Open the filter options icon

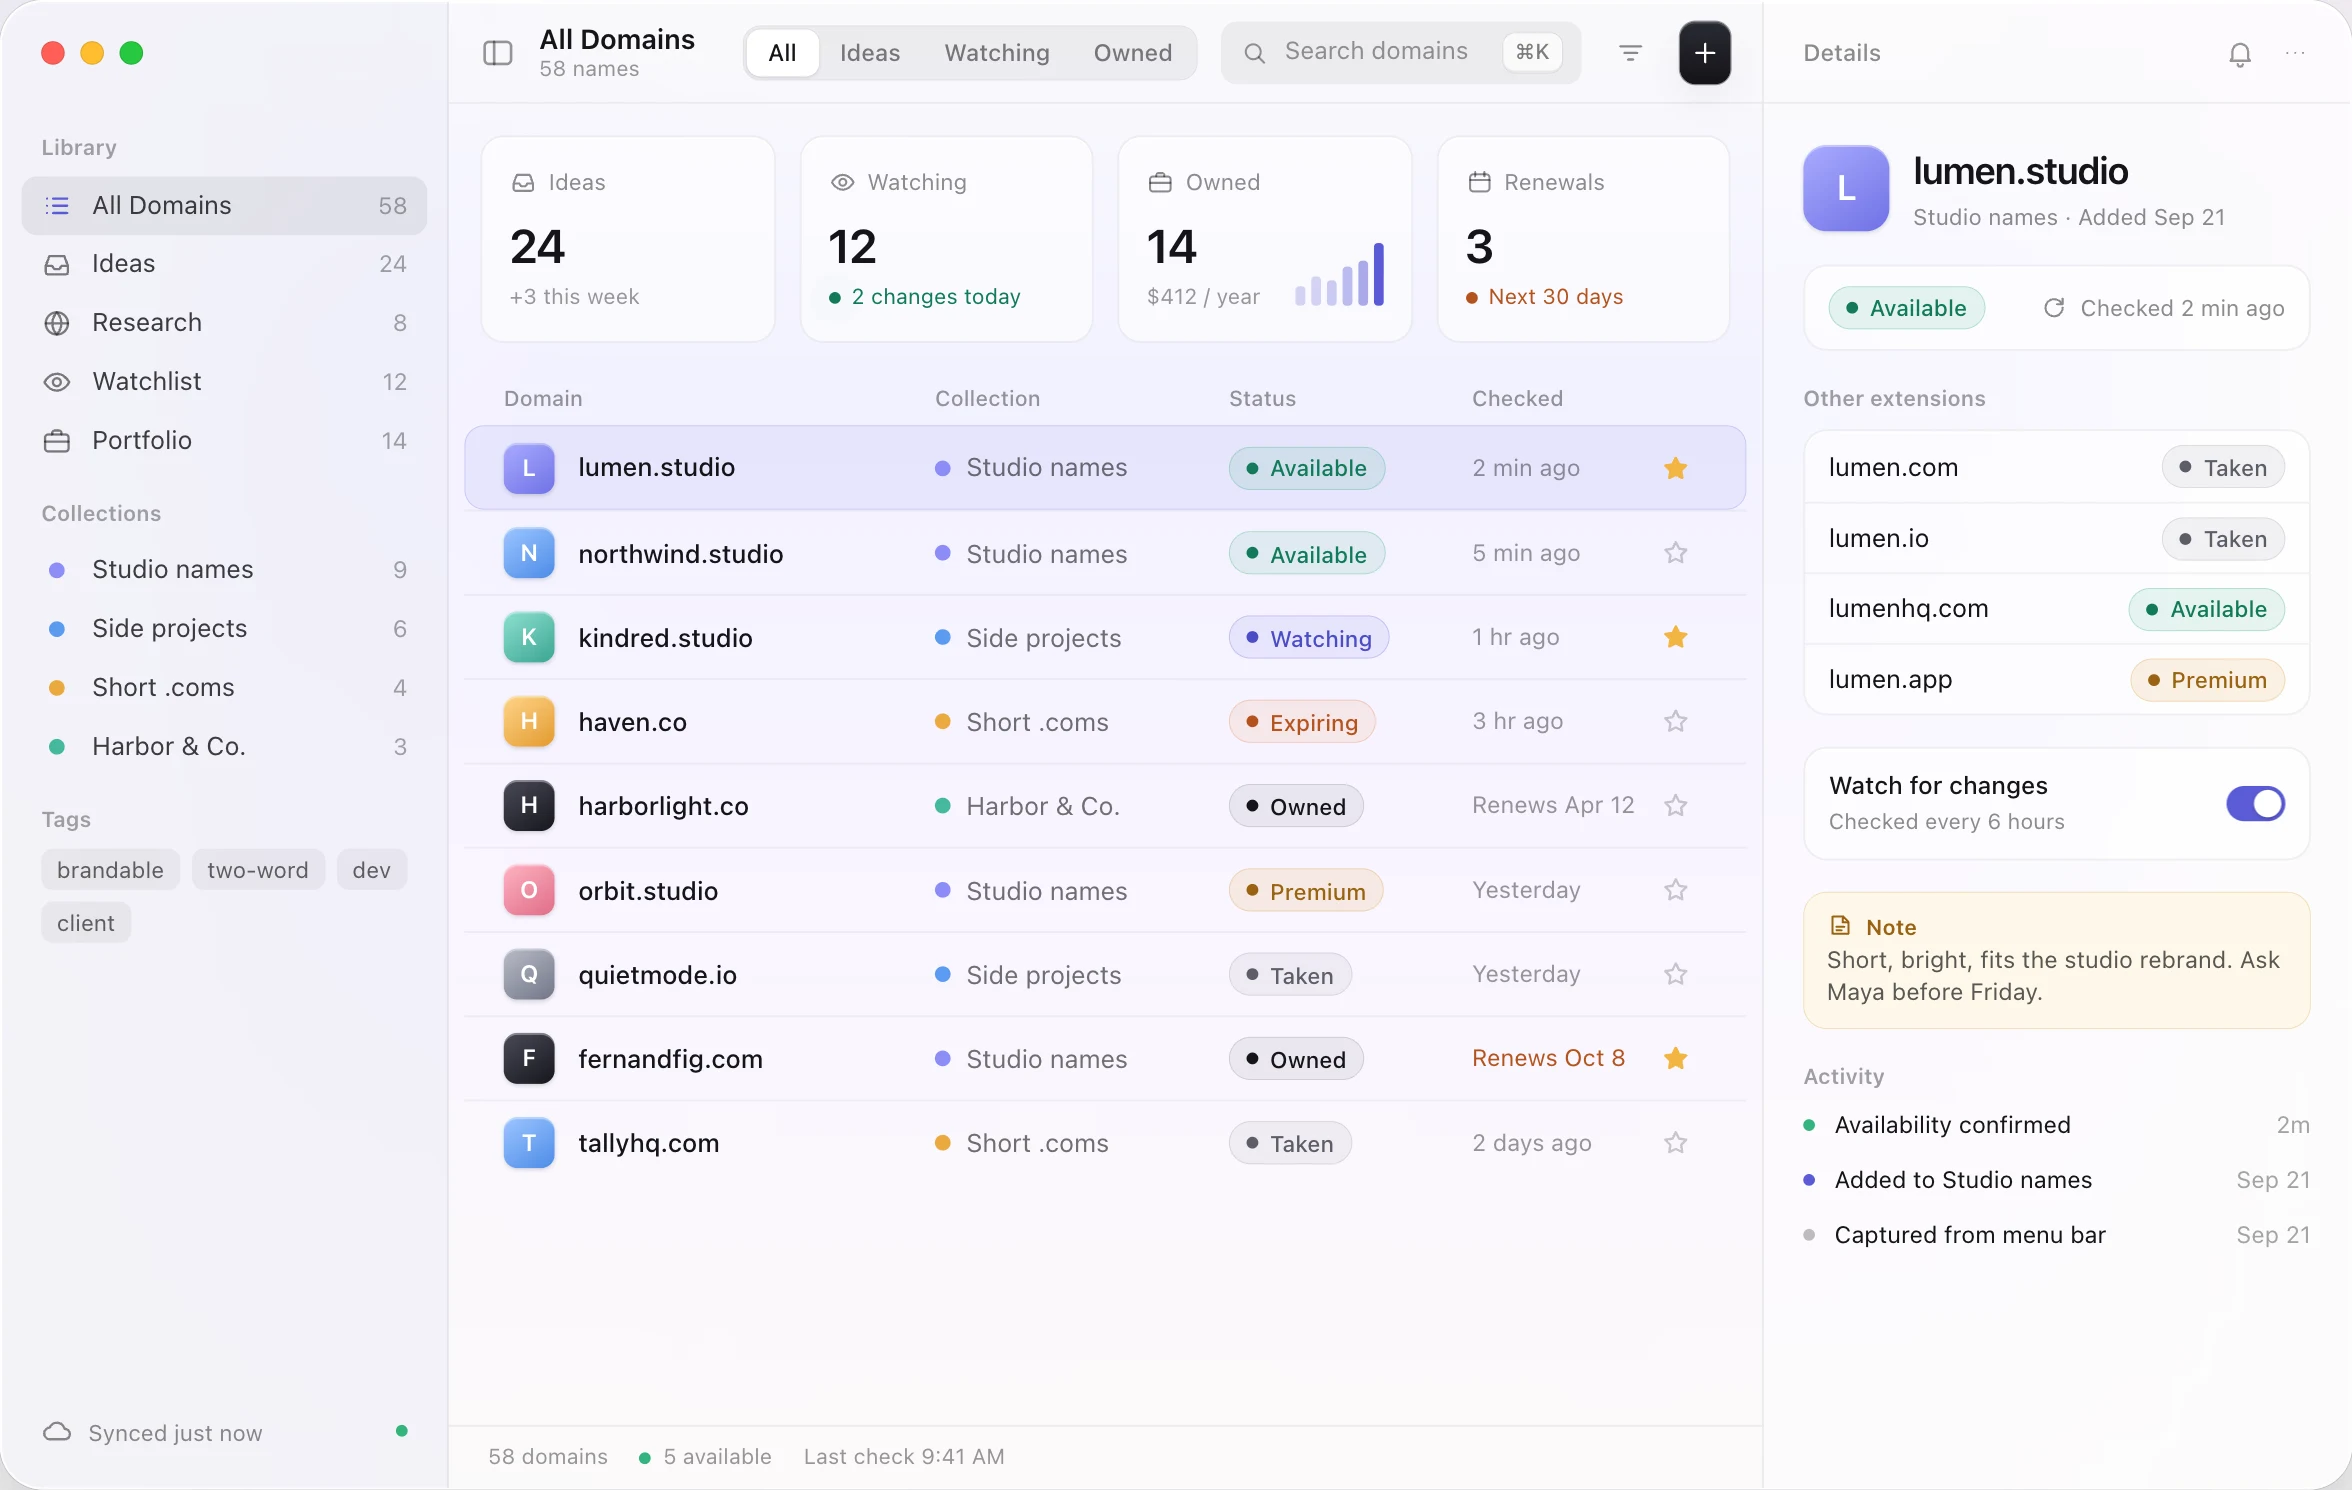(1630, 53)
